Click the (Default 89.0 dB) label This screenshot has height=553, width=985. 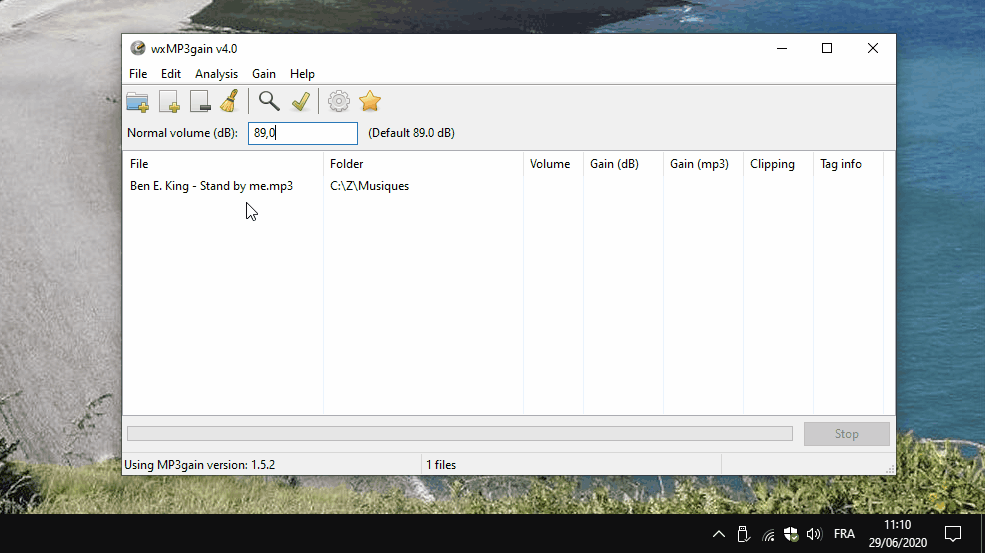(411, 133)
